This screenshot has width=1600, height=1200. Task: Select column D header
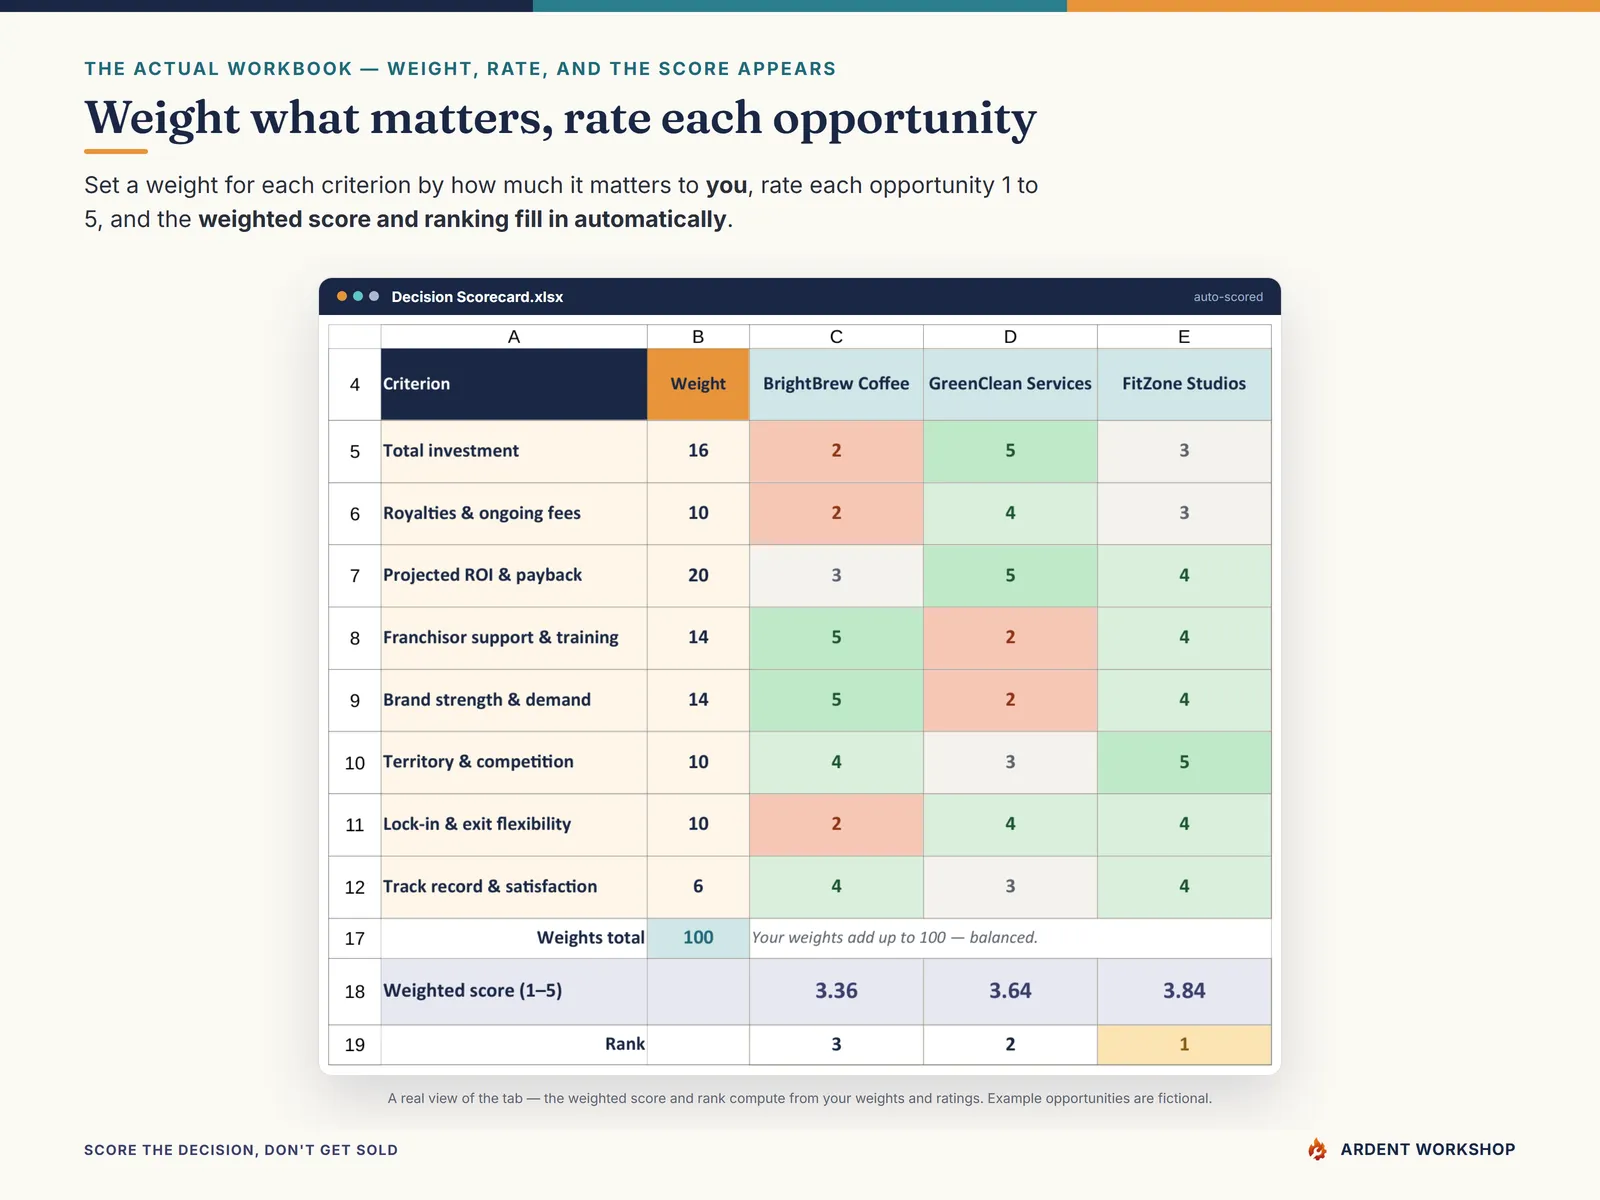click(1010, 336)
